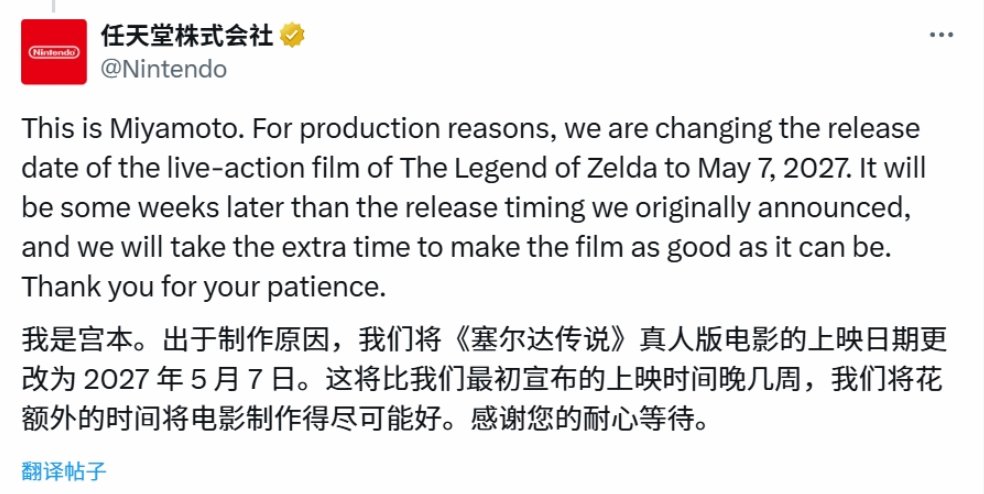Click the @Nintendo handle
984x494 pixels.
click(163, 69)
